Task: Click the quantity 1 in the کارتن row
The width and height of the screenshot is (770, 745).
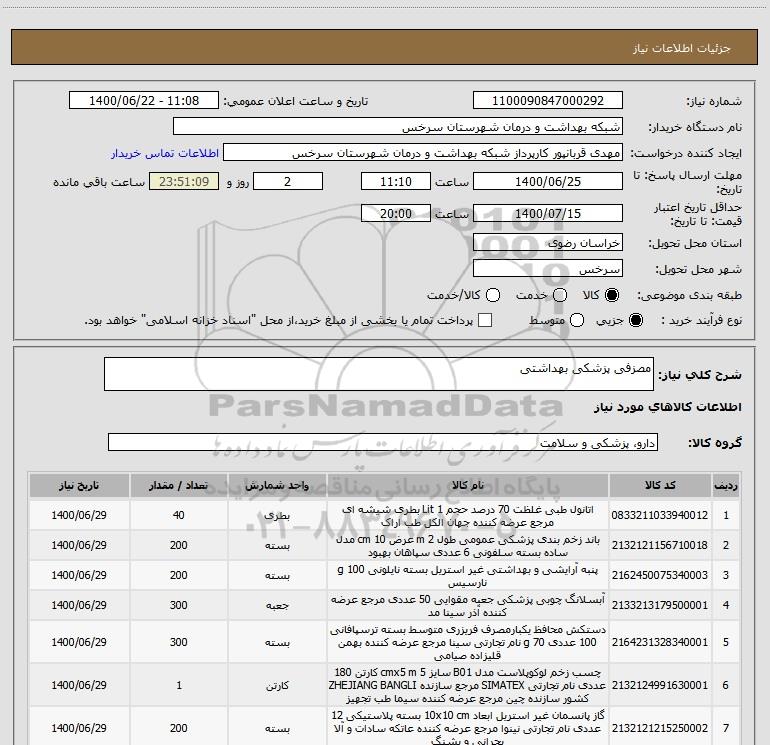Action: [x=179, y=685]
